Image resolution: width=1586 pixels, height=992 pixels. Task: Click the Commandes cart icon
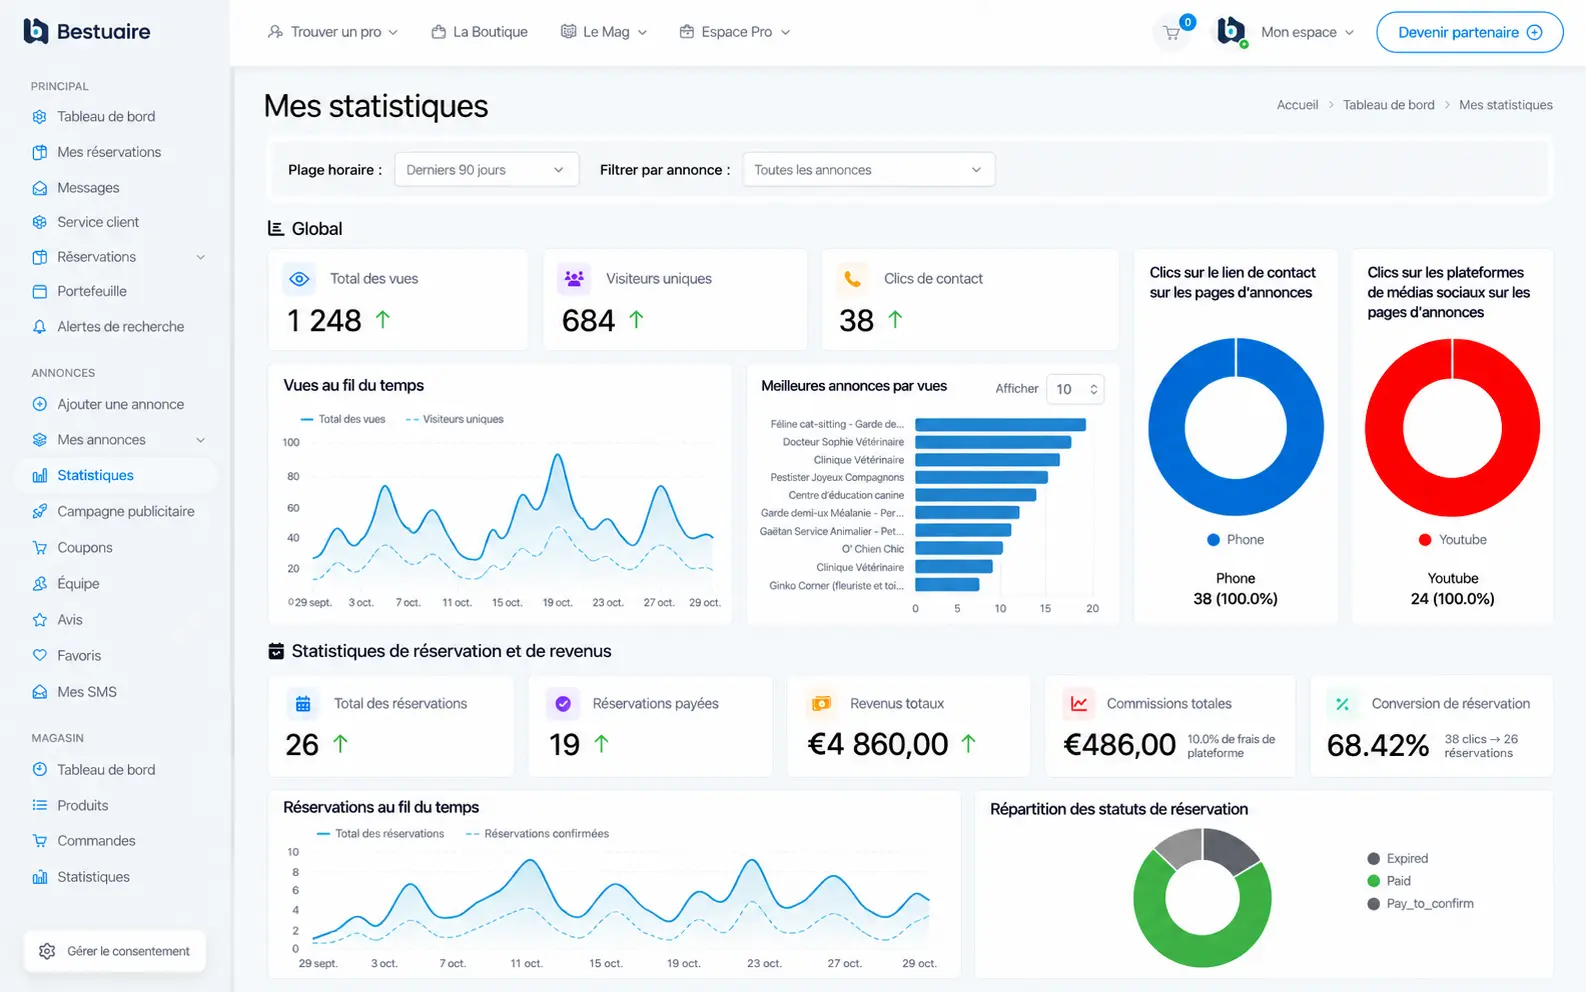pyautogui.click(x=40, y=841)
